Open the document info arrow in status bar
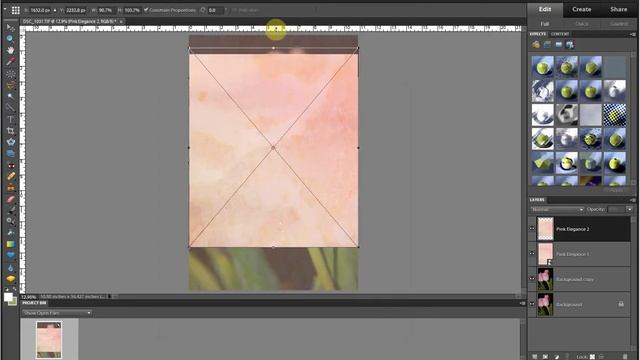 [109, 297]
